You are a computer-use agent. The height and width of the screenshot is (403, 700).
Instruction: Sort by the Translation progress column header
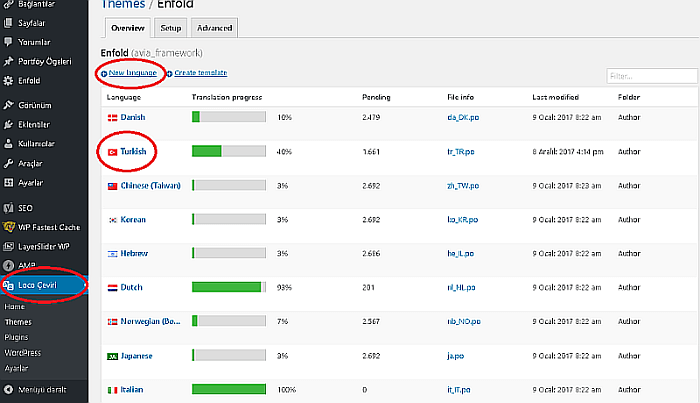coord(227,97)
